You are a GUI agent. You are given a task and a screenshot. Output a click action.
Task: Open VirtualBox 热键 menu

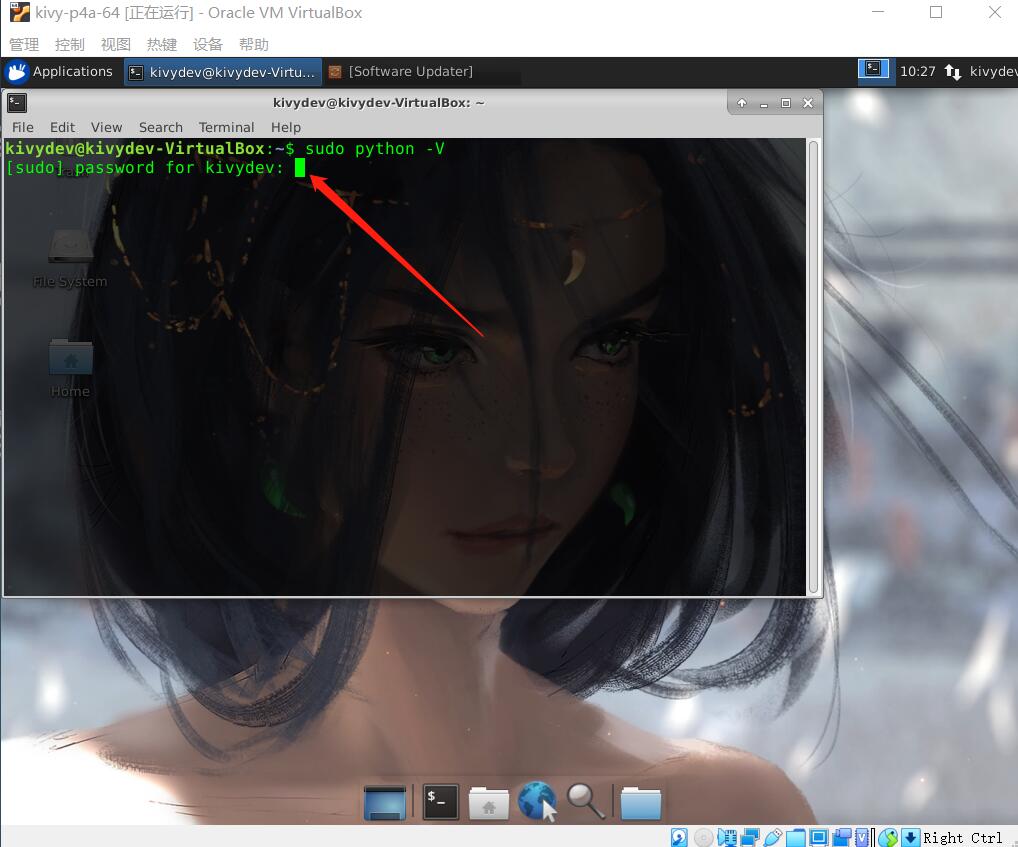162,44
